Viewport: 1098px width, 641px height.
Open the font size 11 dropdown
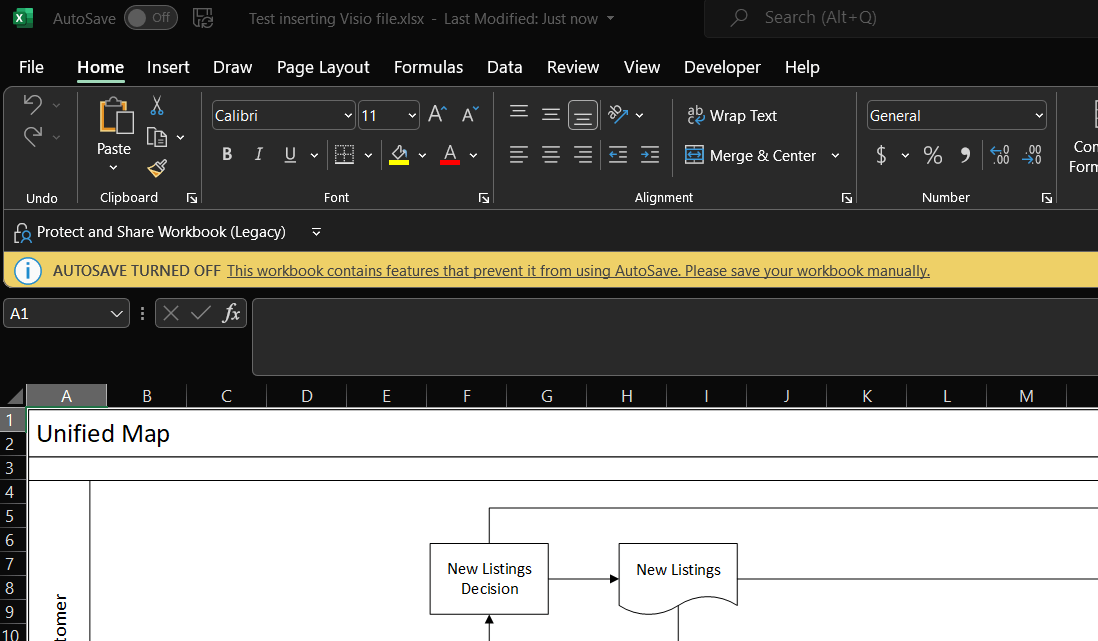tap(412, 116)
